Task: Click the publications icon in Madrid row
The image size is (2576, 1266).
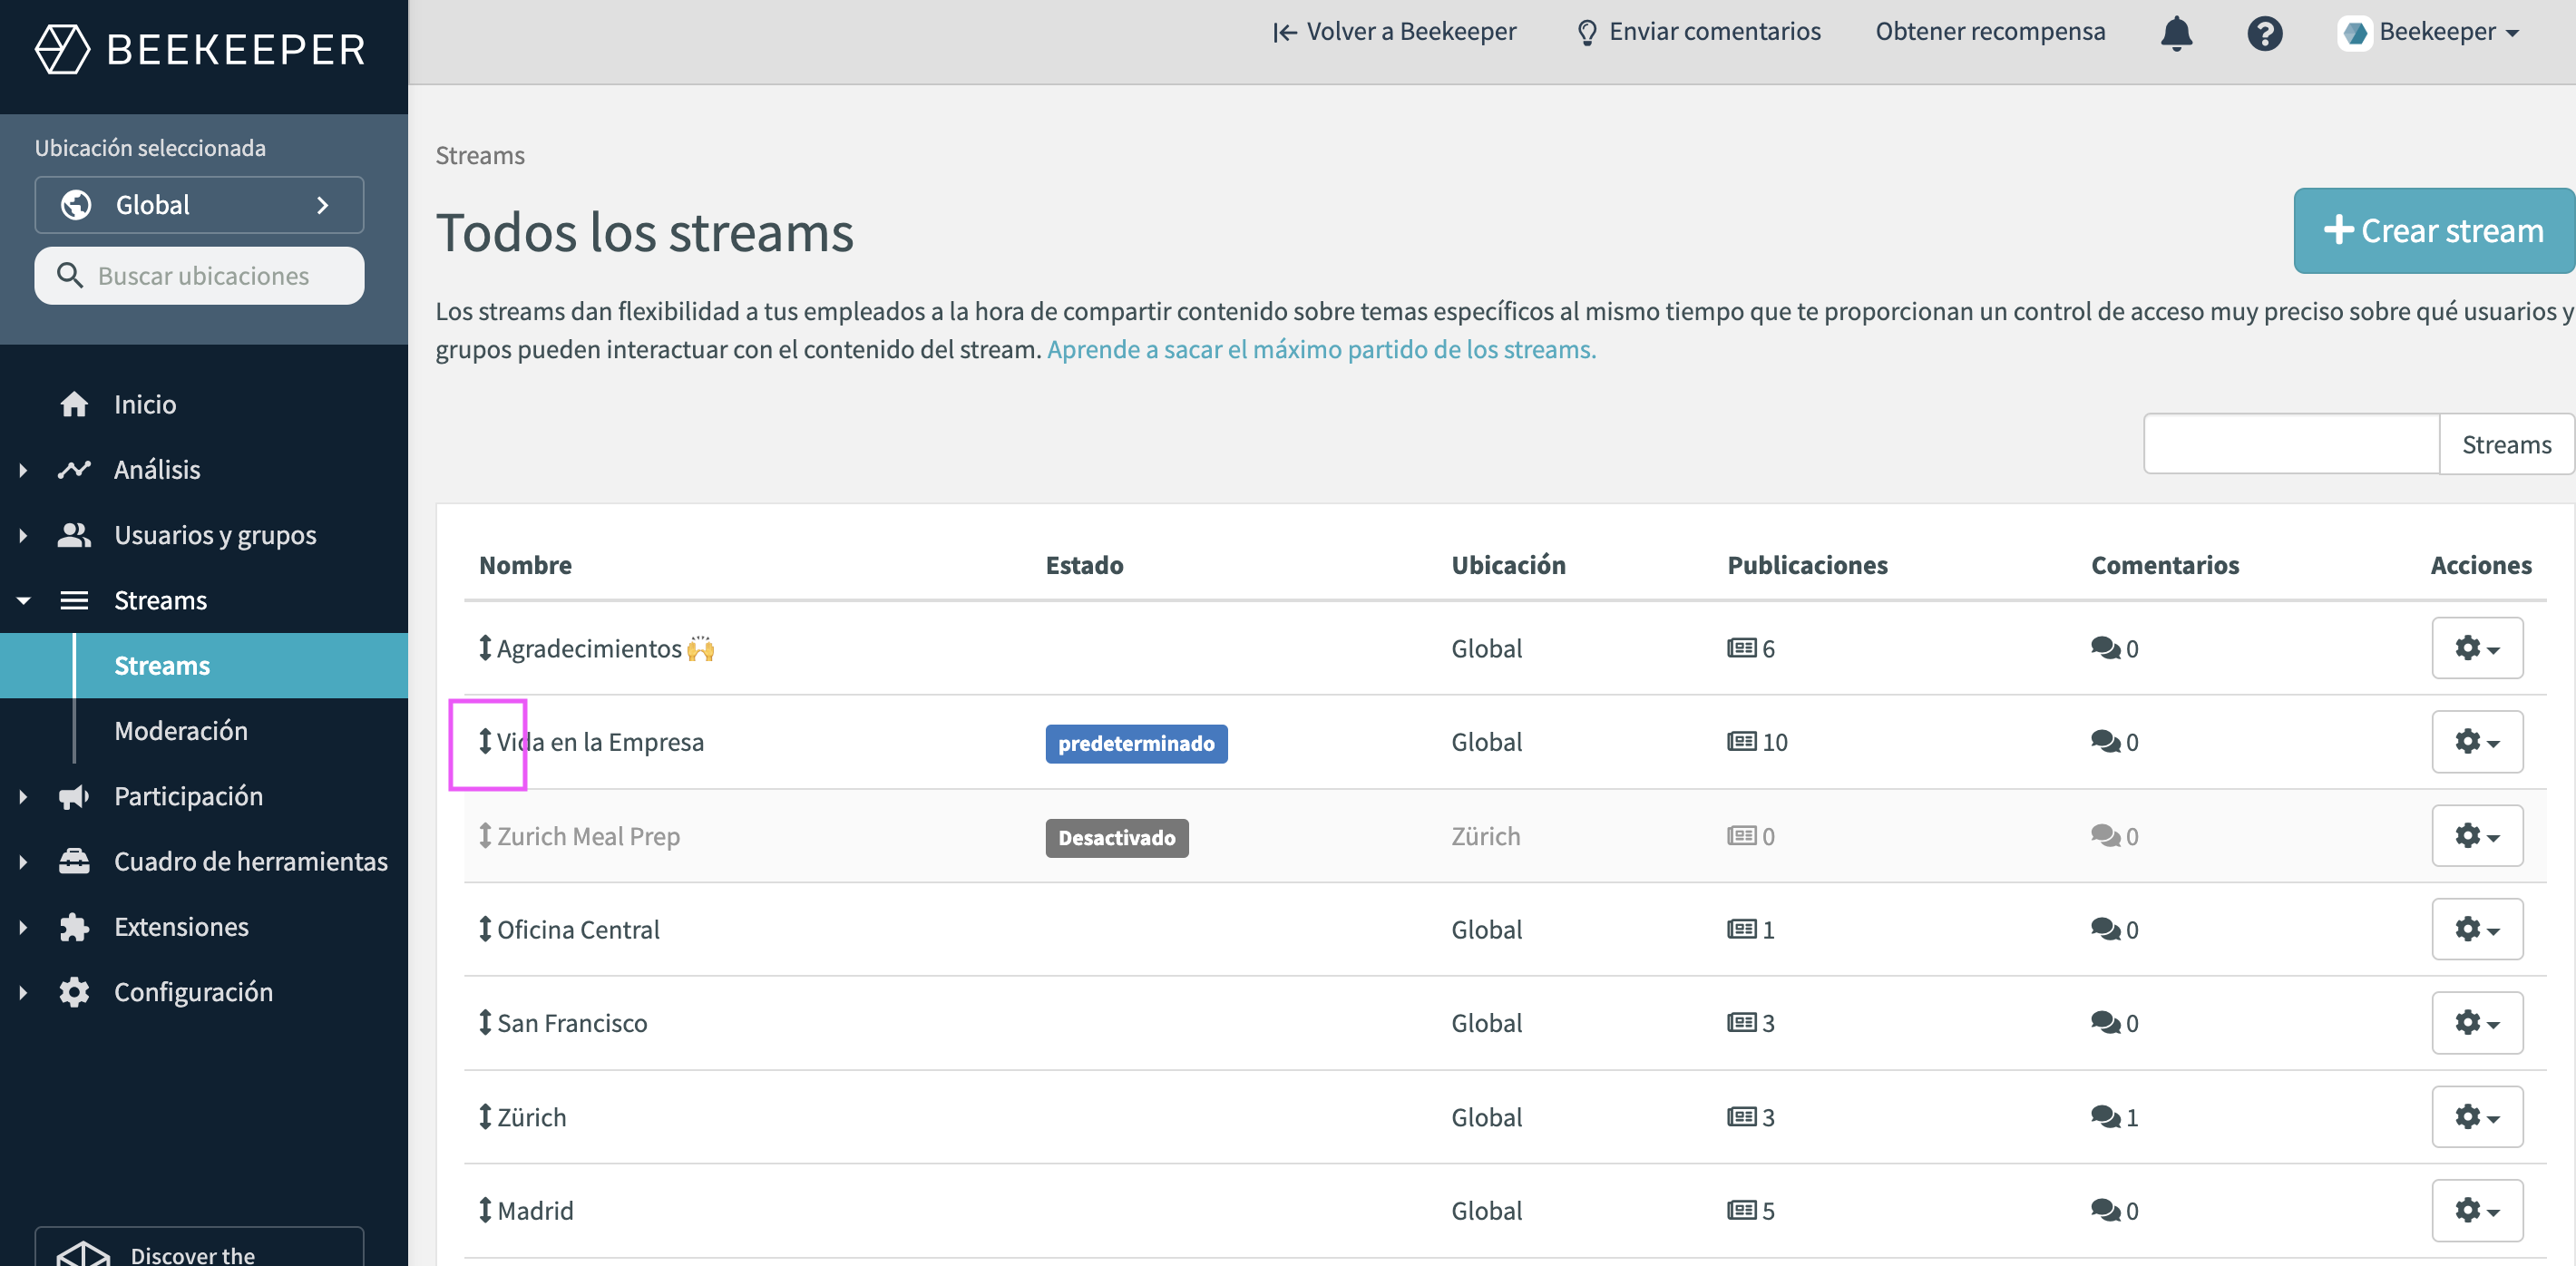Action: click(1741, 1210)
